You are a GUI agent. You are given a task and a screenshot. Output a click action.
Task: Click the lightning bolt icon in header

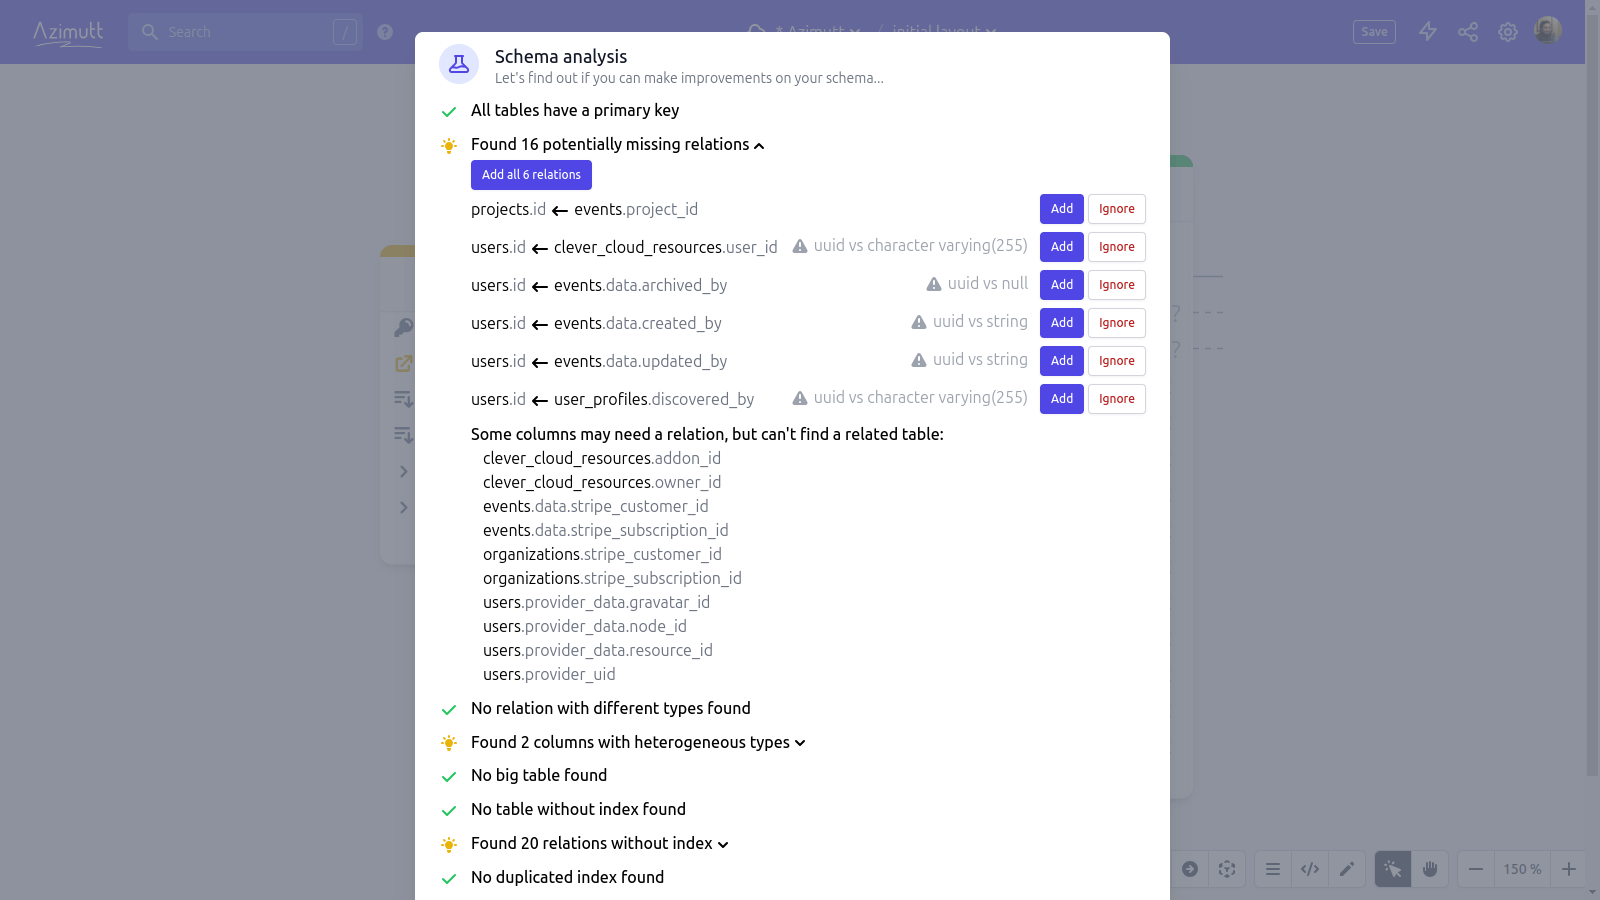(x=1428, y=32)
